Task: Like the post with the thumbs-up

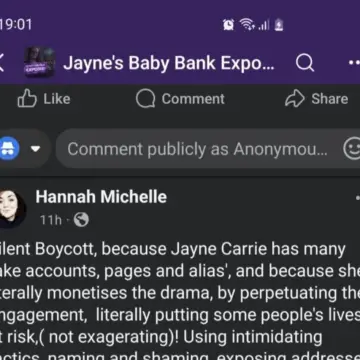Action: [44, 99]
